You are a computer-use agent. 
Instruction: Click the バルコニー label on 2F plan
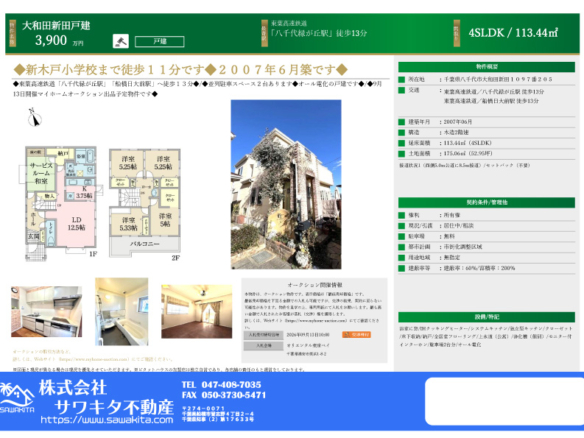(145, 244)
